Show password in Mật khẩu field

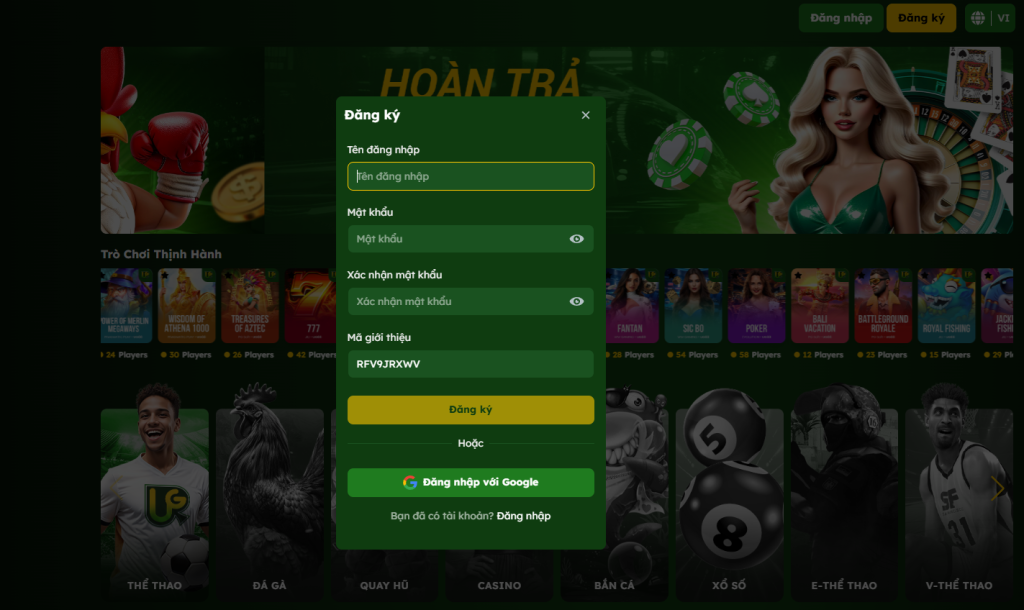tap(576, 239)
